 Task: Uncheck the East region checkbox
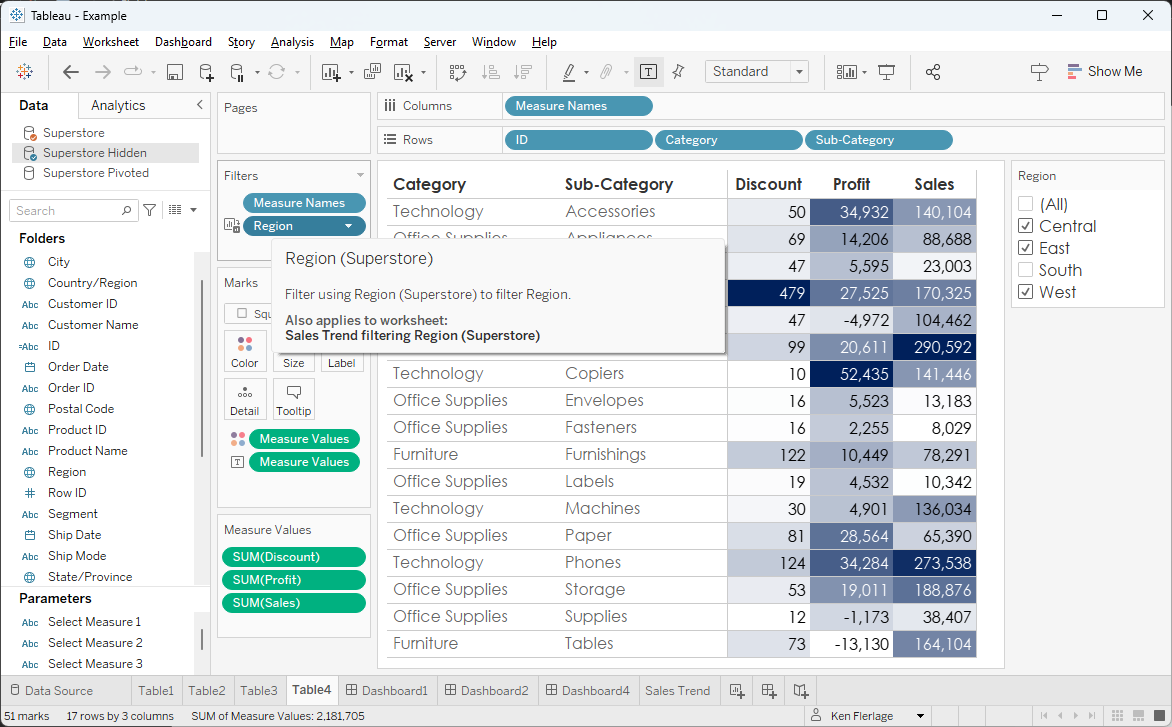pos(1026,248)
